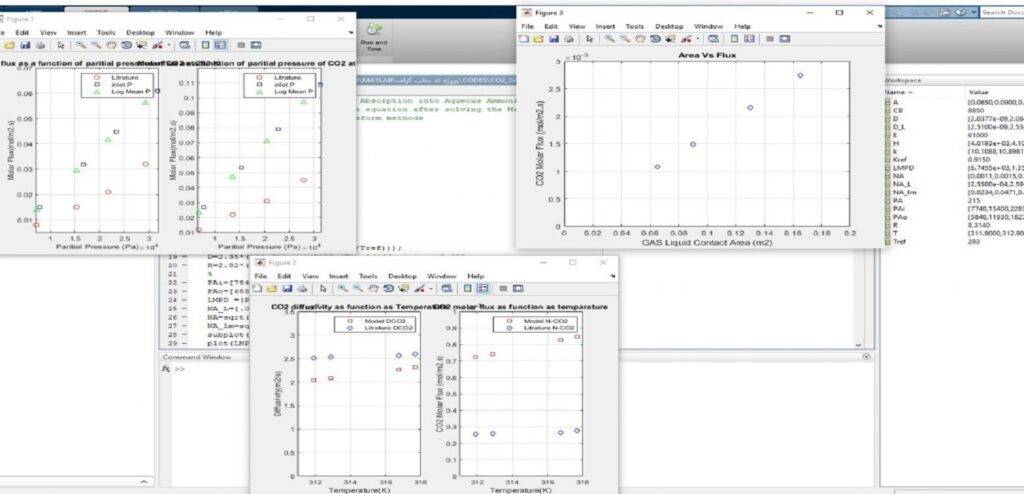Click Print icon in Figure 3 toolbar

click(569, 39)
